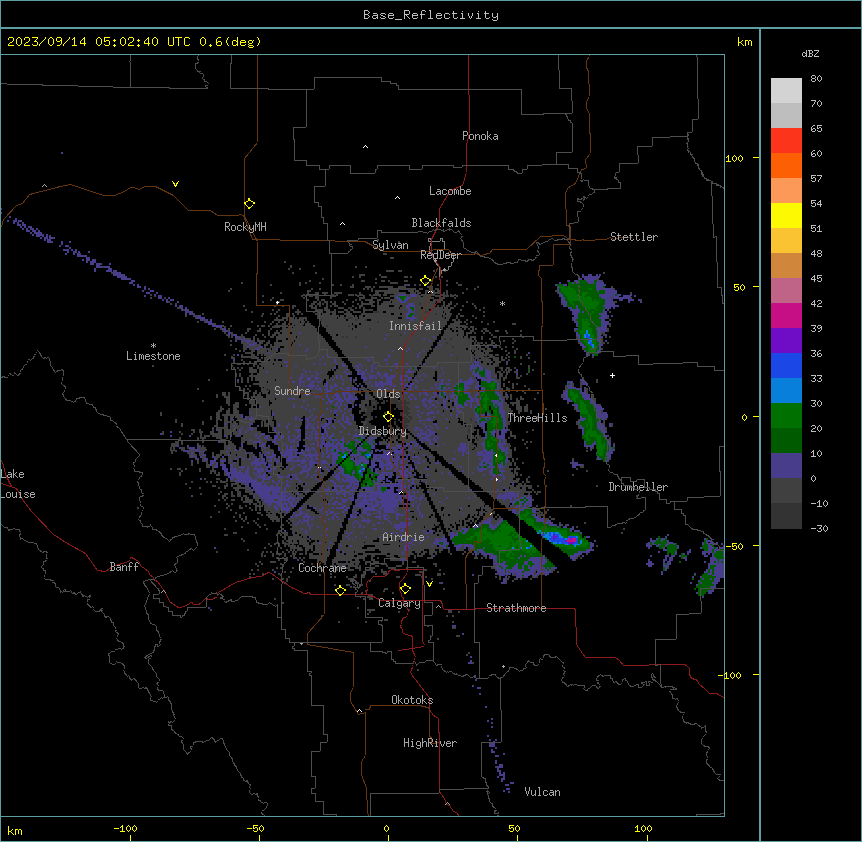
Task: Select the Blackfalds label
Action: tap(441, 223)
